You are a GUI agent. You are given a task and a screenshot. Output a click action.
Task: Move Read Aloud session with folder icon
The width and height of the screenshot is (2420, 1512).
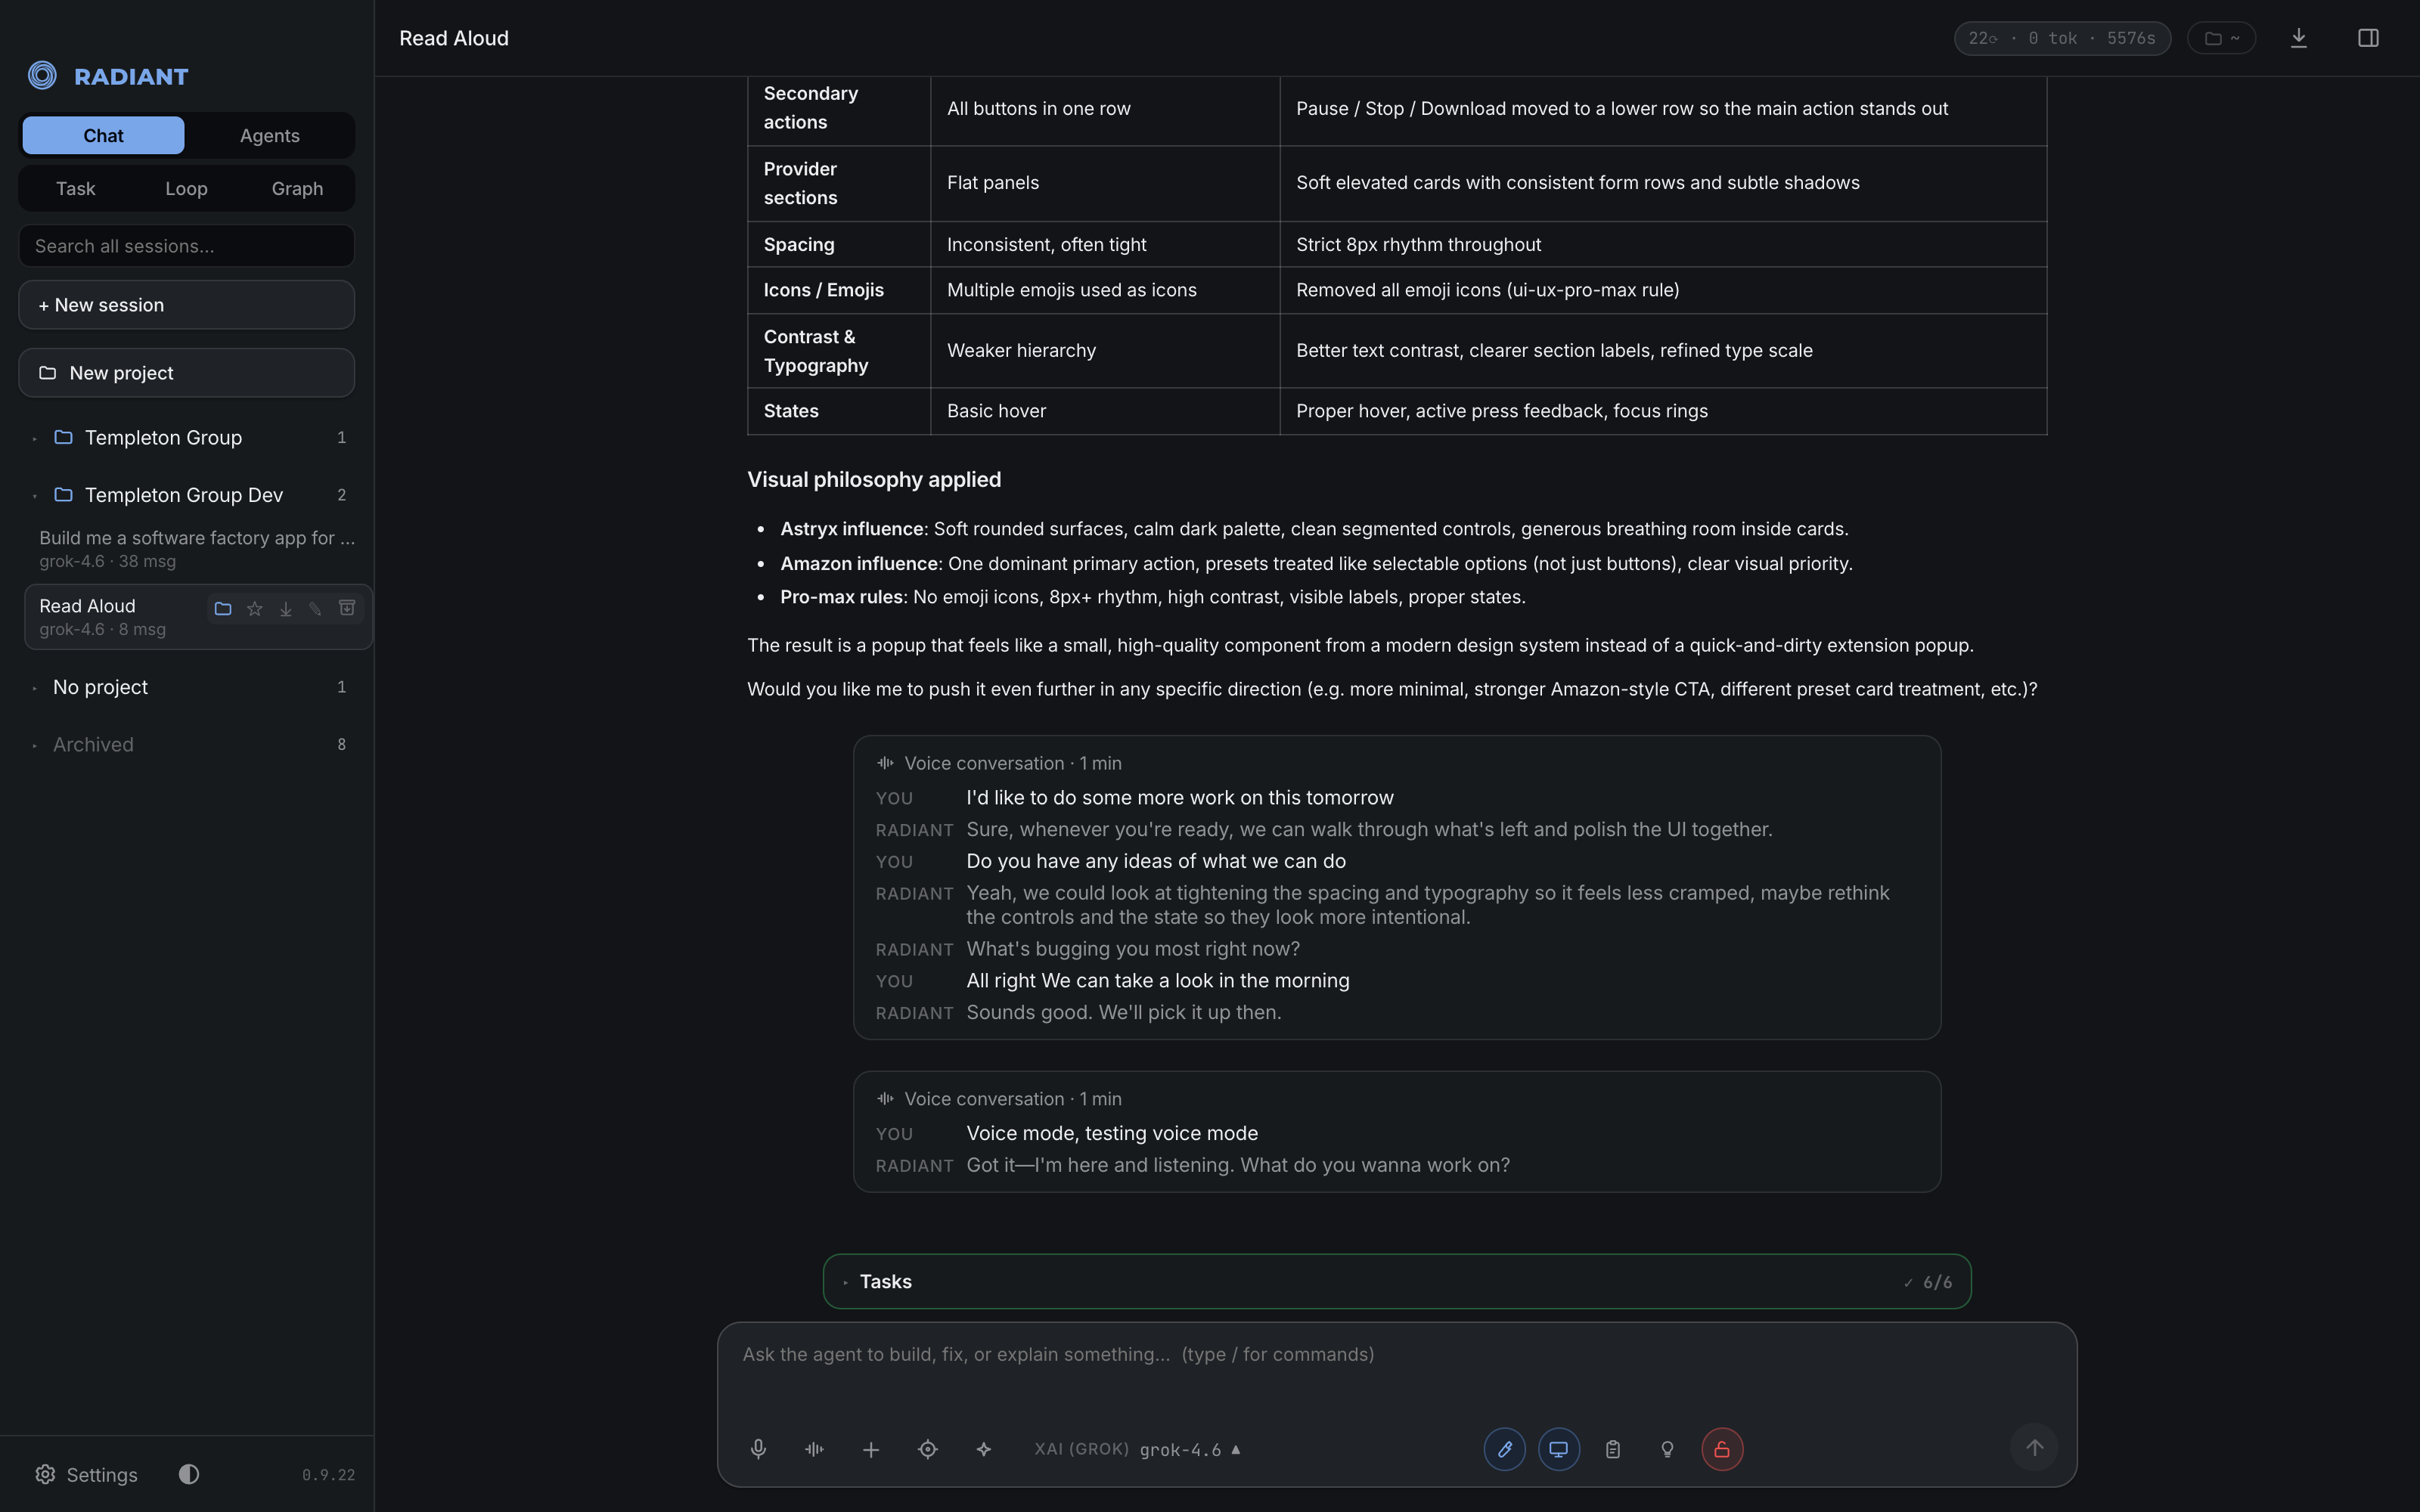(223, 608)
